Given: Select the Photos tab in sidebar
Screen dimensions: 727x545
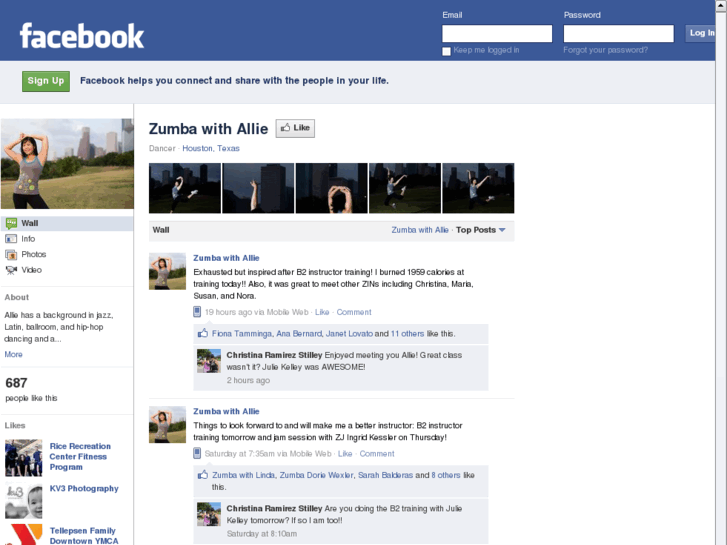Looking at the screenshot, I should pyautogui.click(x=67, y=254).
